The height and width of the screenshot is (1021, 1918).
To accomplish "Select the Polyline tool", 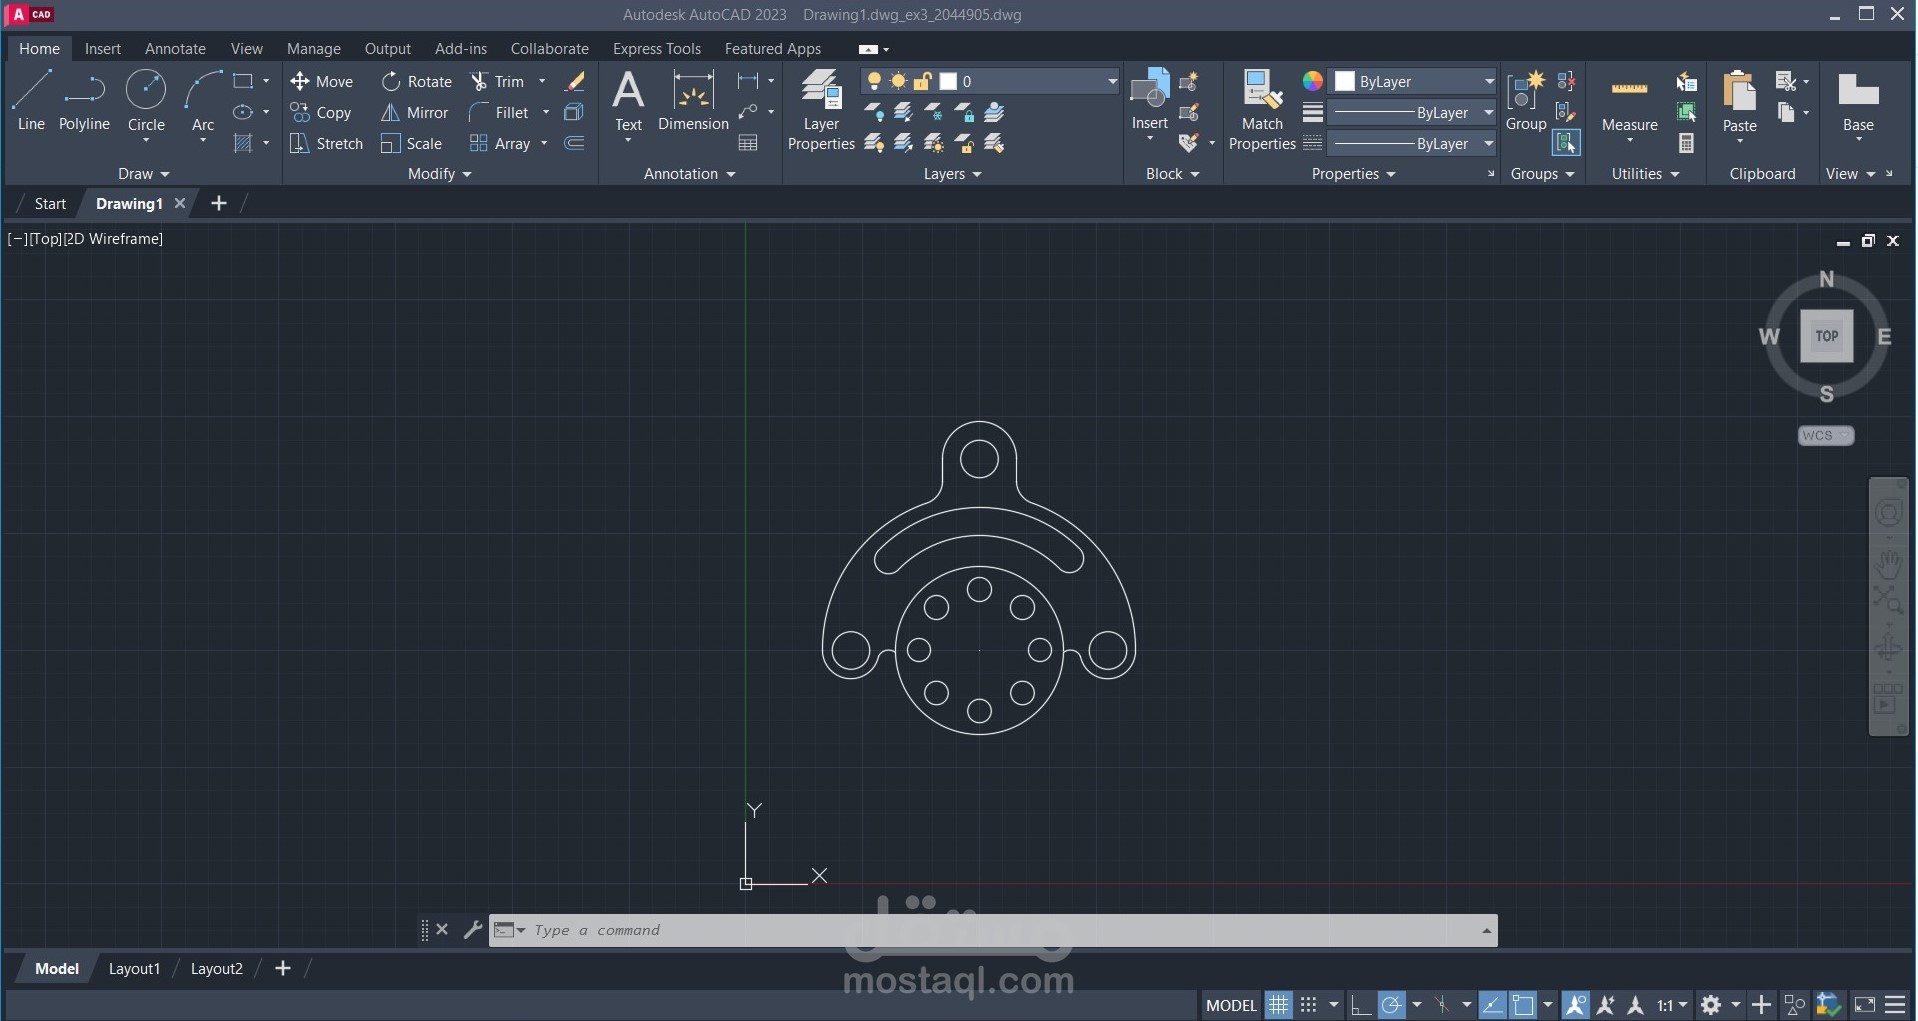I will coord(84,100).
